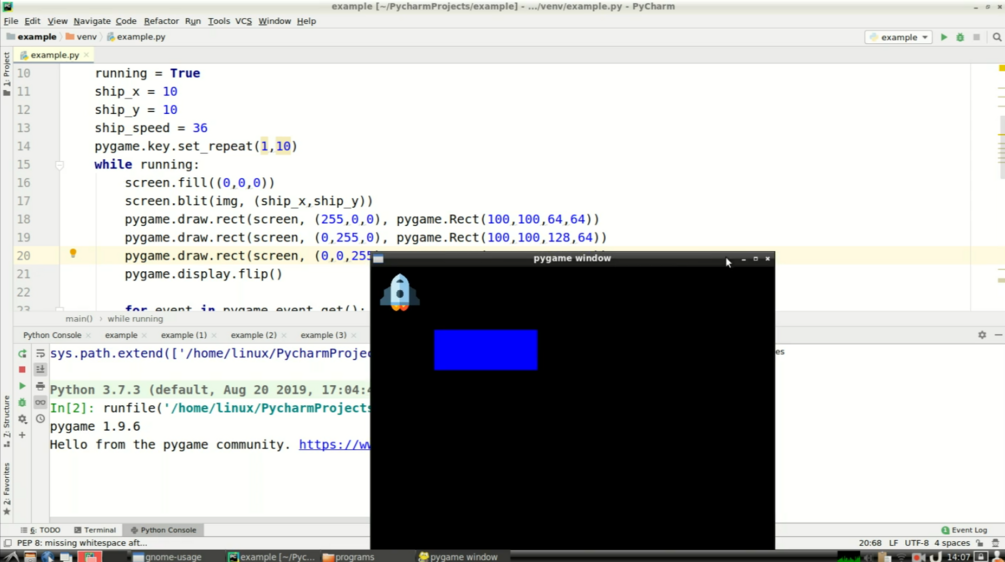Screen dimensions: 1005x562
Task: Open the Refactor menu
Action: 161,21
